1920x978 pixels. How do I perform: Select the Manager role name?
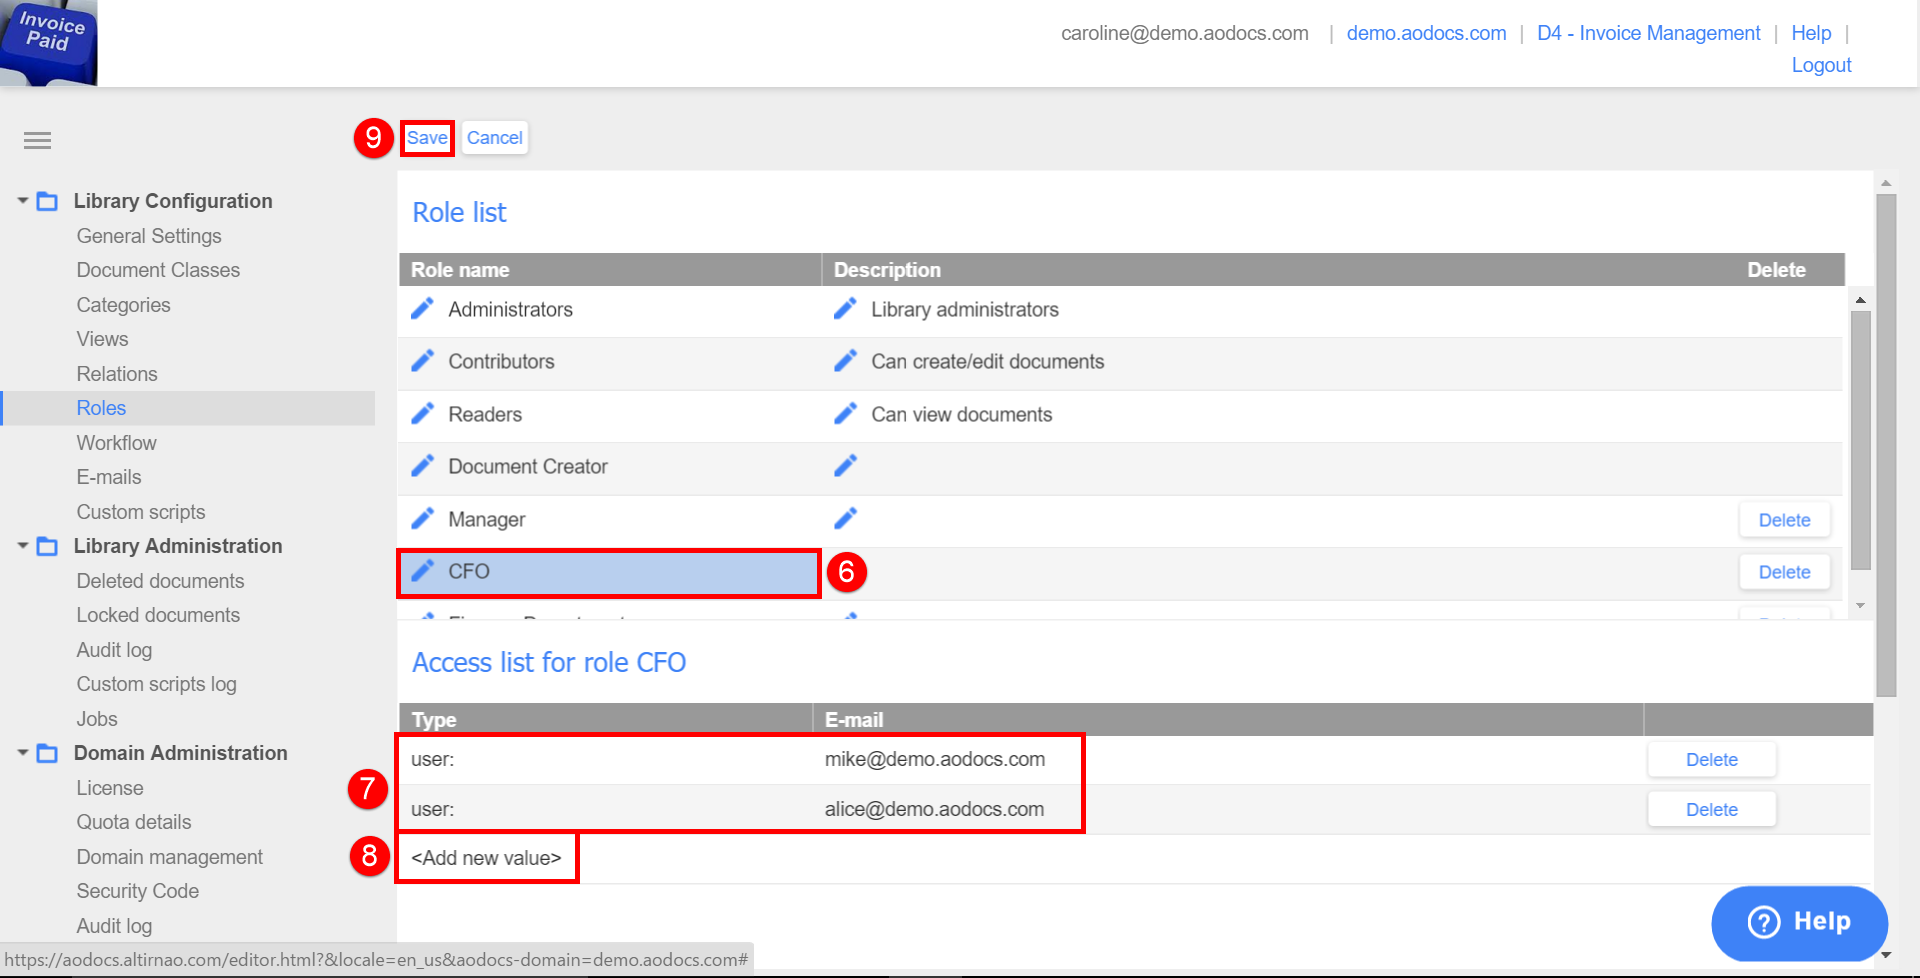(486, 520)
